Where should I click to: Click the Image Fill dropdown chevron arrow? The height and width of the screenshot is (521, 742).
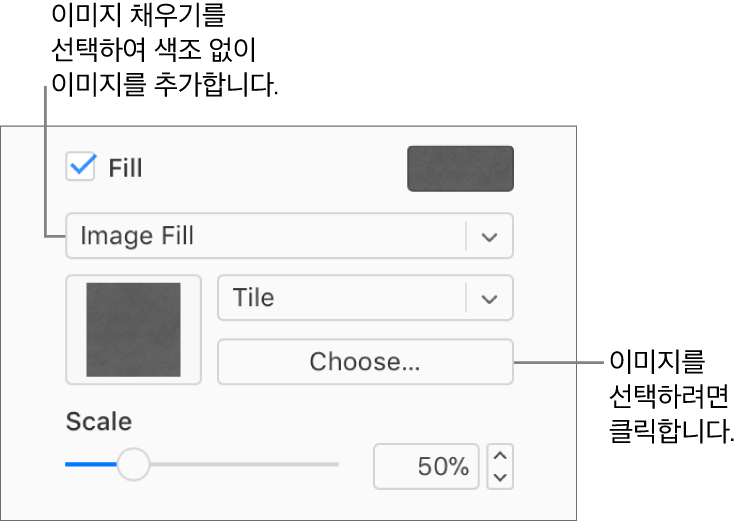click(489, 237)
